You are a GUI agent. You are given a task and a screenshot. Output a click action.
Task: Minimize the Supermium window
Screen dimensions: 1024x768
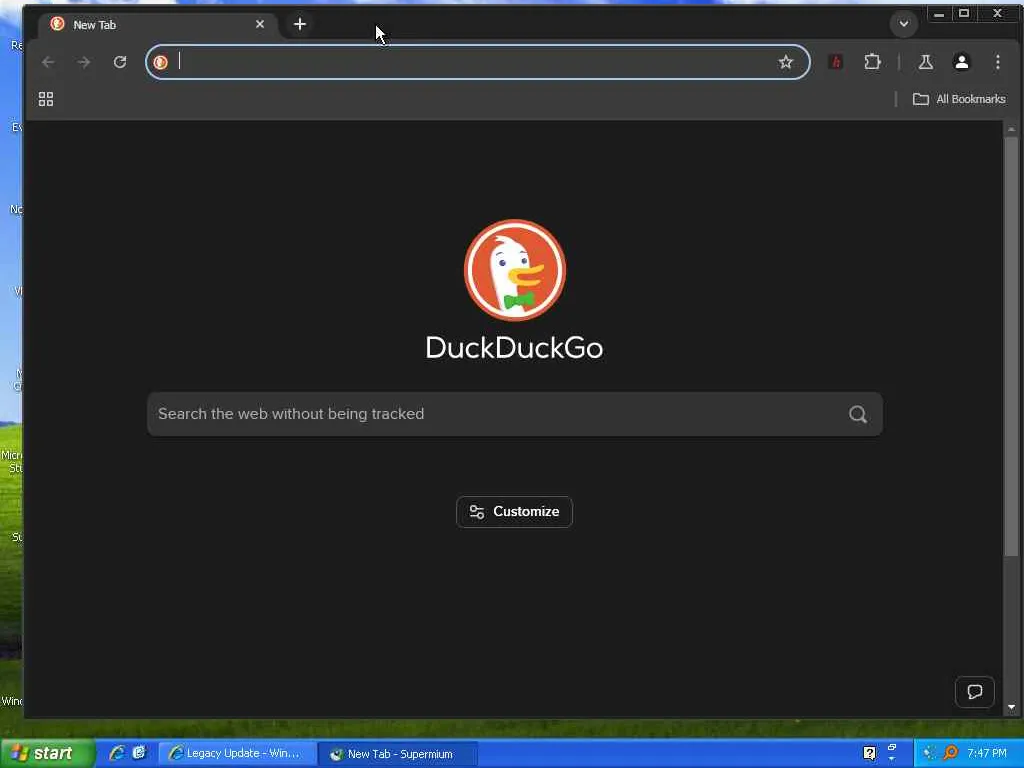point(939,14)
